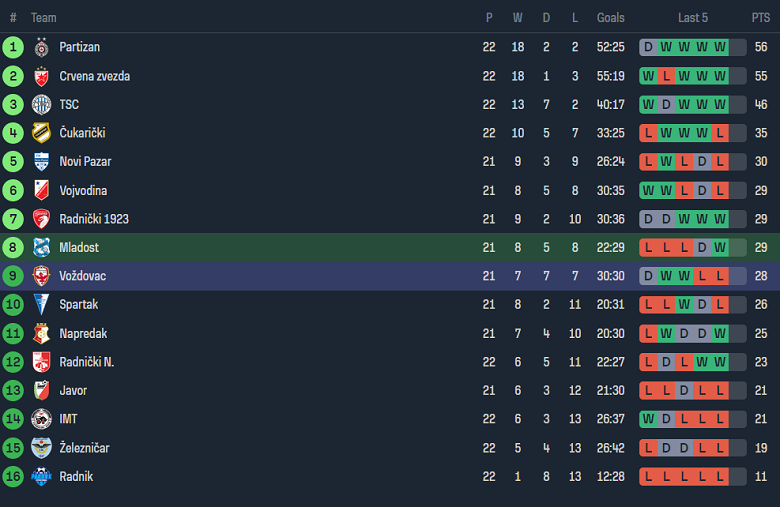Select the Čukarički club badge

point(41,133)
